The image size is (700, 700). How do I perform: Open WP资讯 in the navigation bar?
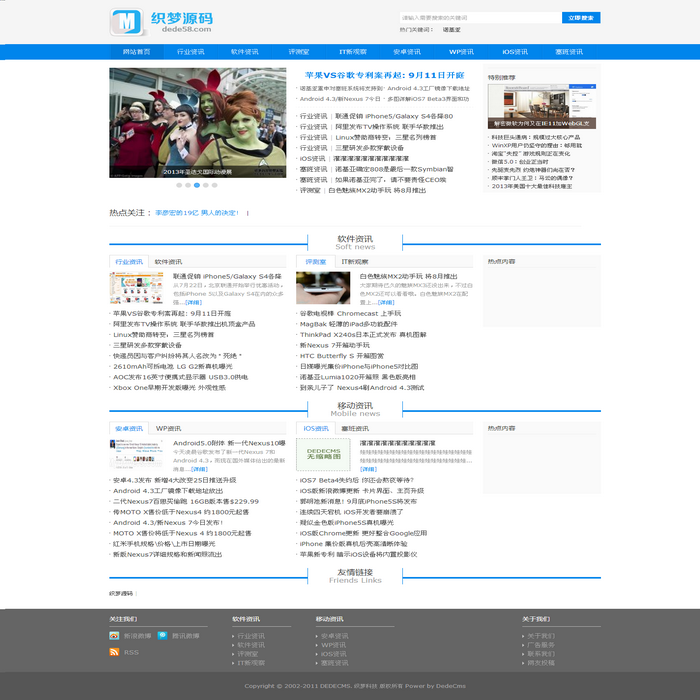(x=461, y=52)
